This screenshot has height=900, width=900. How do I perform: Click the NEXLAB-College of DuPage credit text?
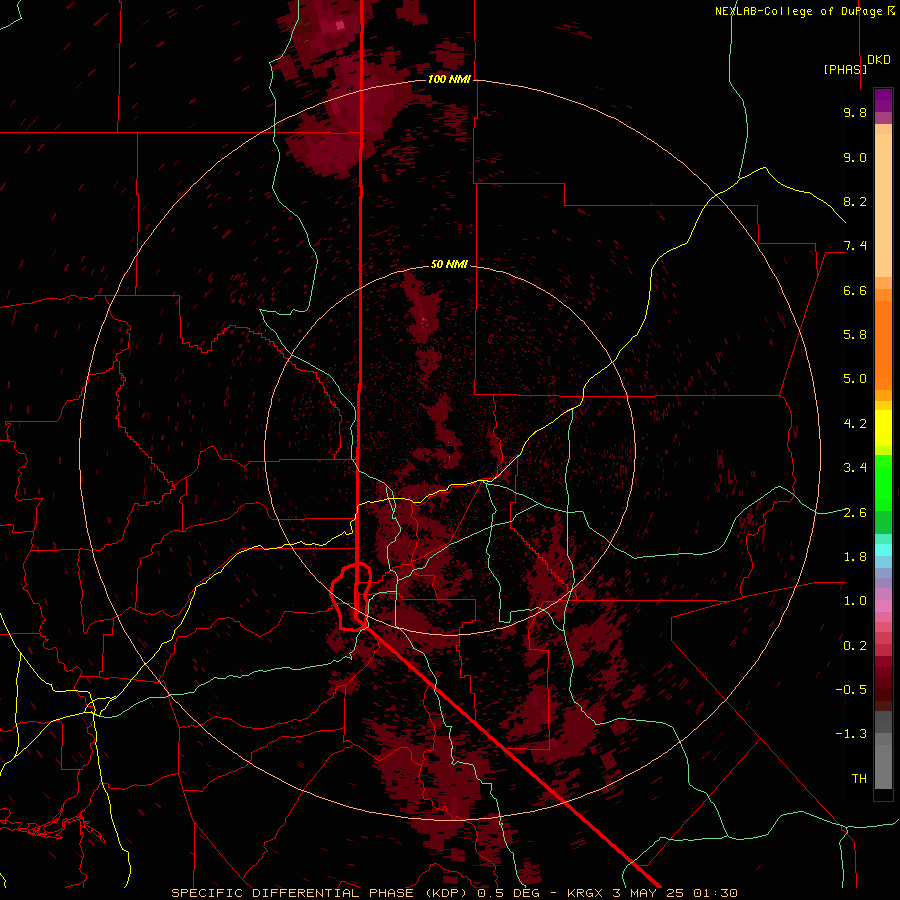(x=799, y=11)
